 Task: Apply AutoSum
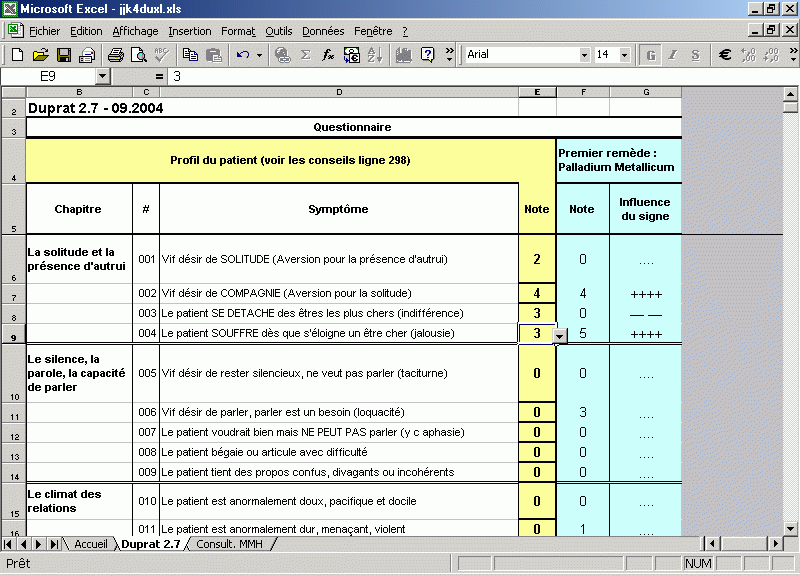pos(306,55)
